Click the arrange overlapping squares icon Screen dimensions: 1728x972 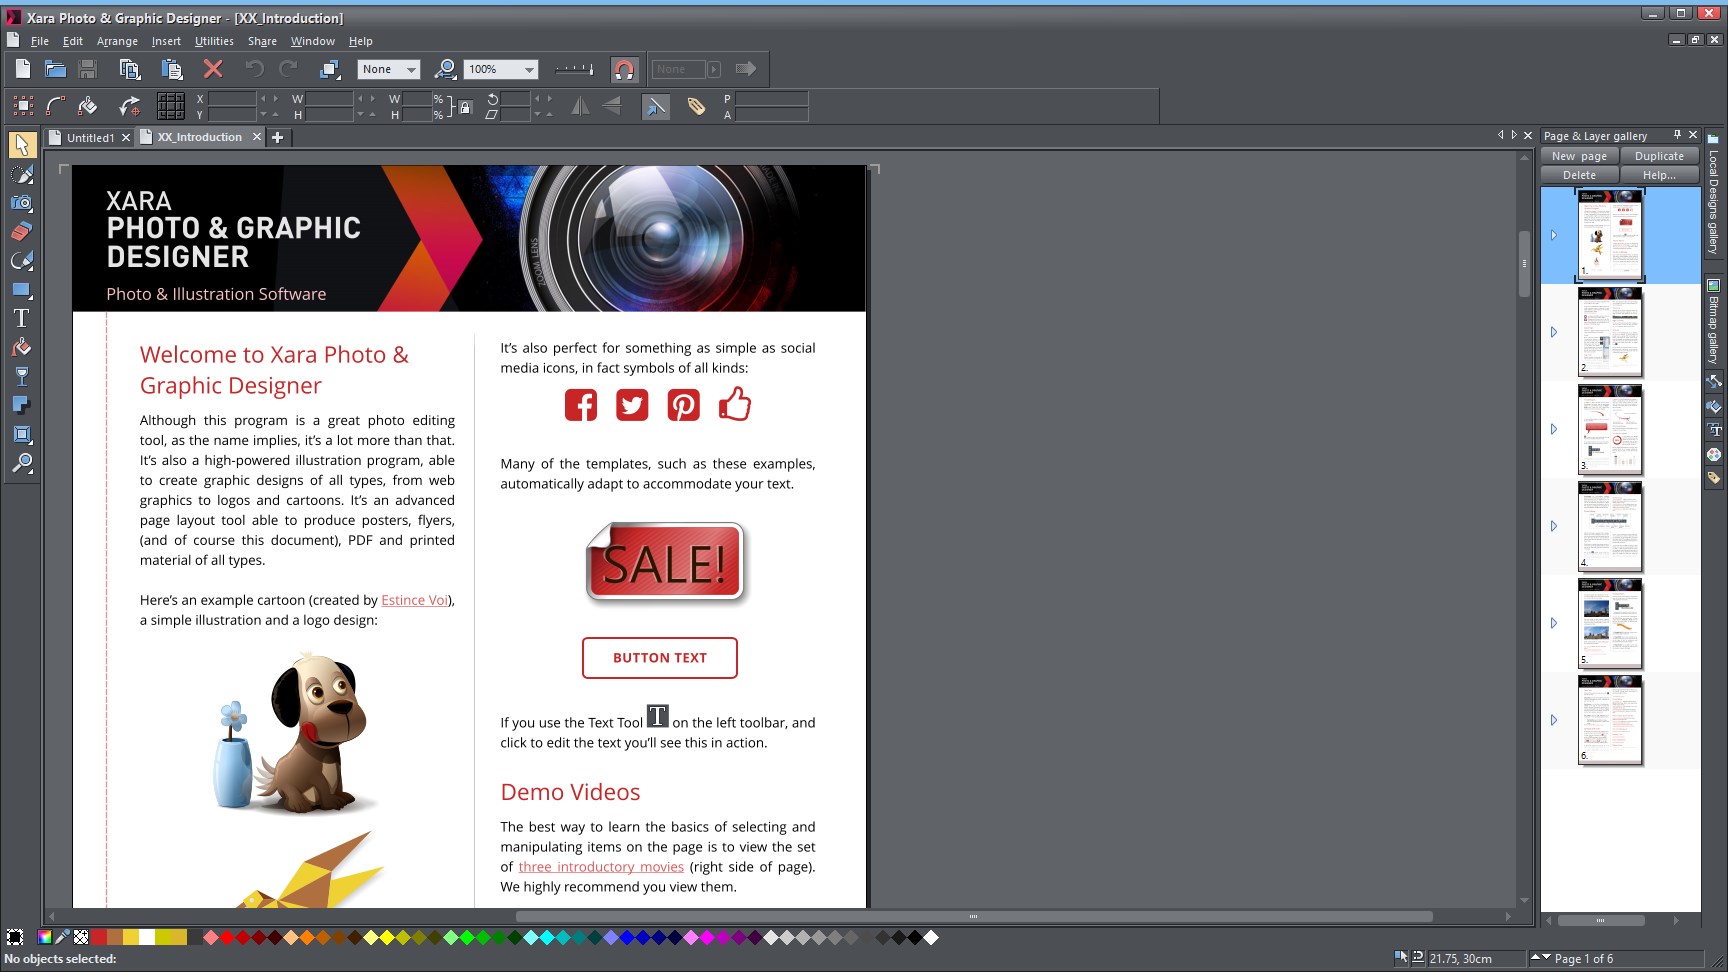click(x=329, y=69)
